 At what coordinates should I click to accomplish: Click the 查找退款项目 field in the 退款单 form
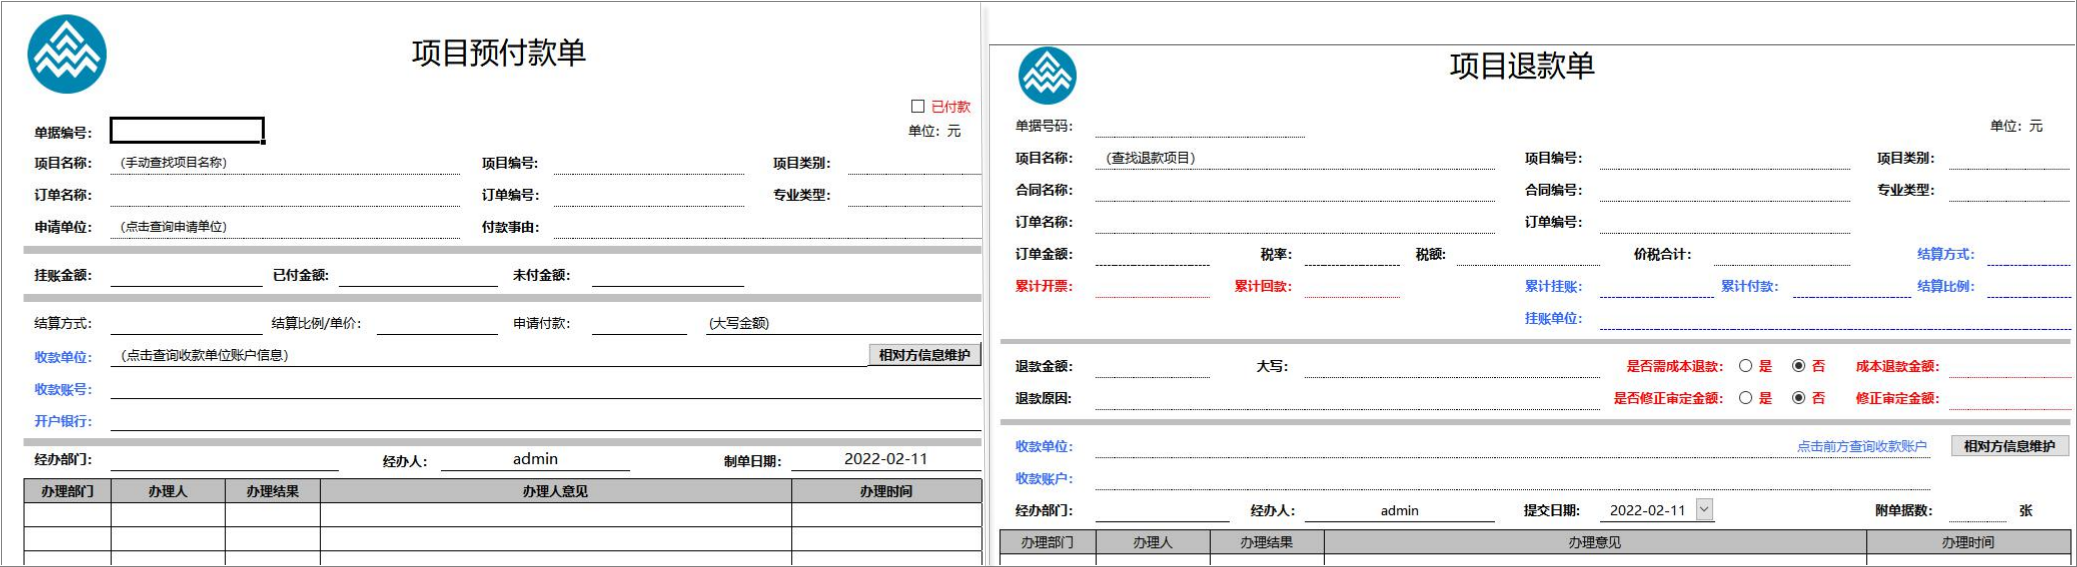coord(1295,158)
